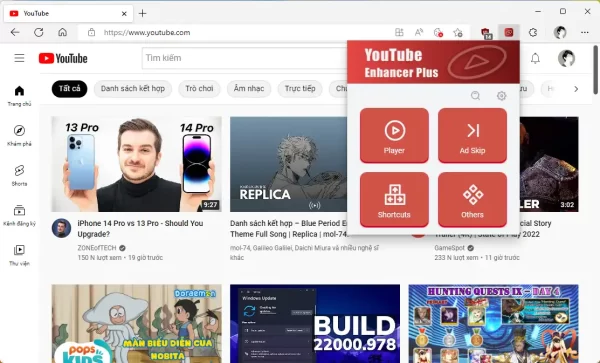Open the Others tile
This screenshot has width=600, height=363.
coord(473,199)
